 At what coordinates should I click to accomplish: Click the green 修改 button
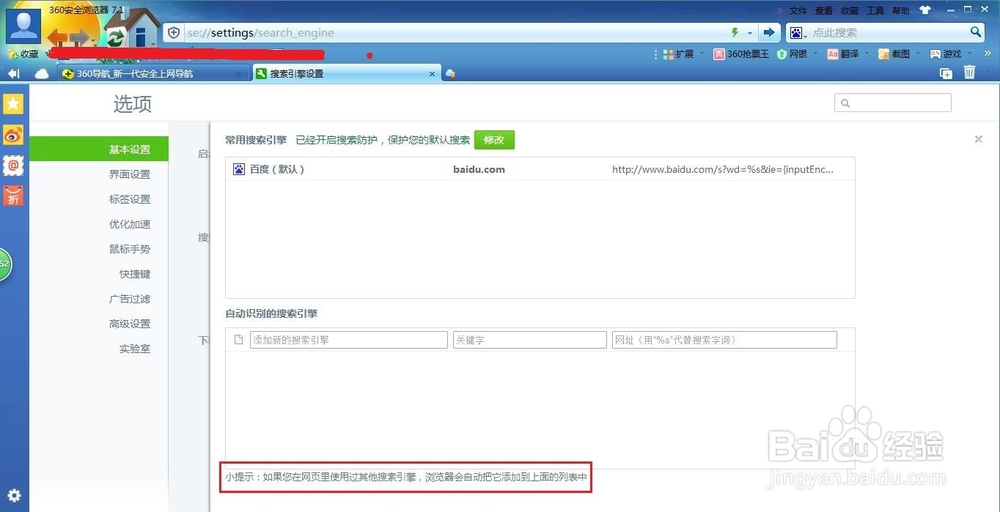point(494,140)
